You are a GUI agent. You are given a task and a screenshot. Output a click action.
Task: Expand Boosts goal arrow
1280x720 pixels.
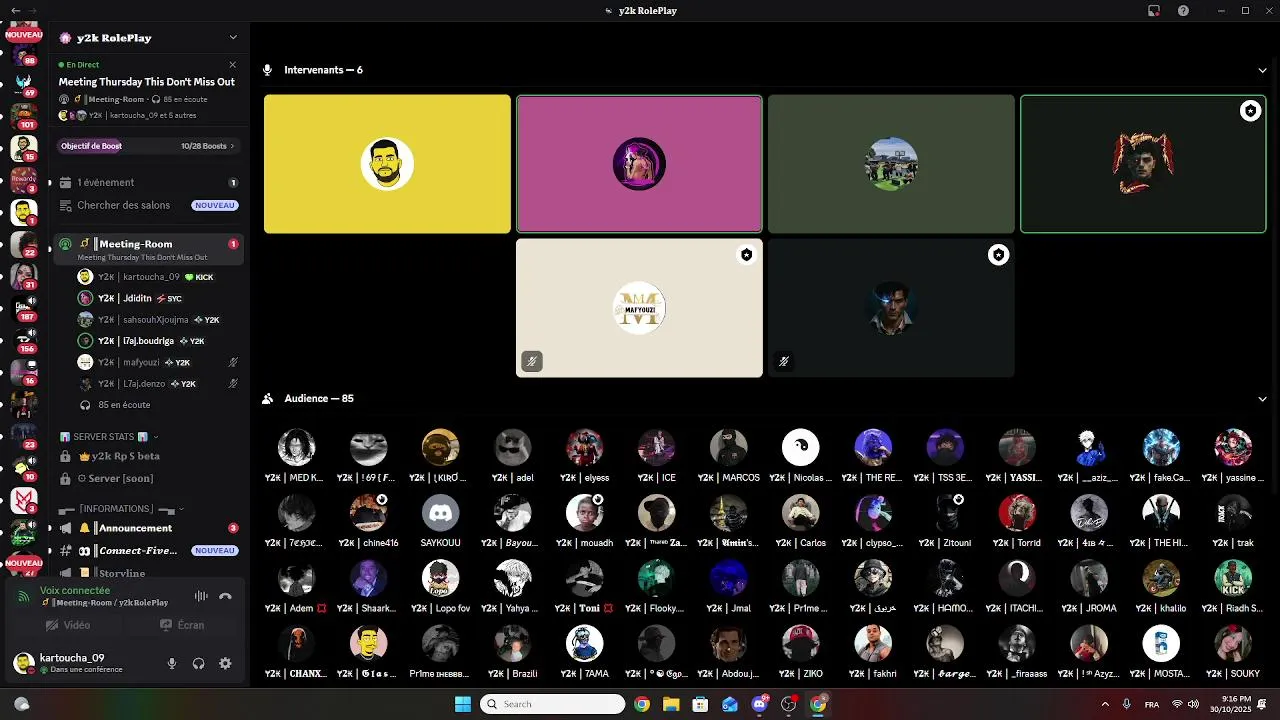tap(232, 146)
